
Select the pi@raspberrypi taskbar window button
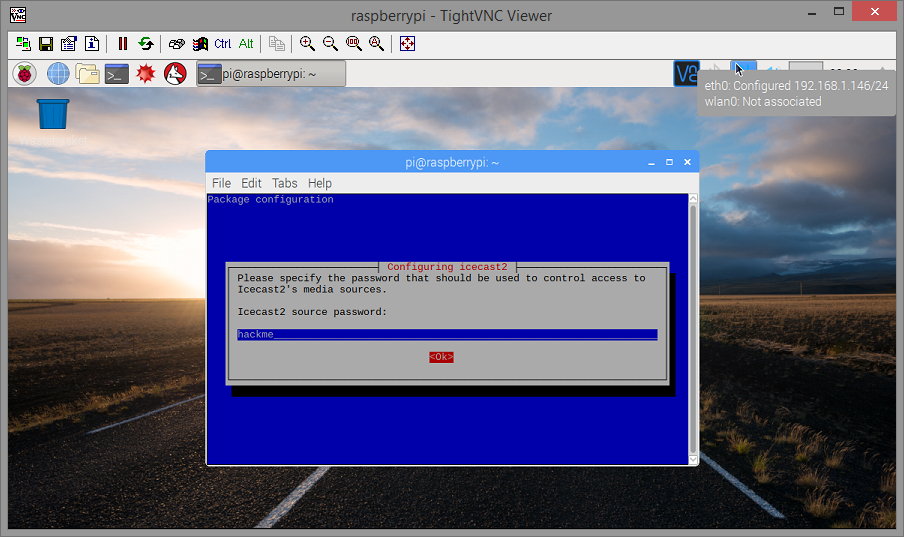click(x=271, y=74)
